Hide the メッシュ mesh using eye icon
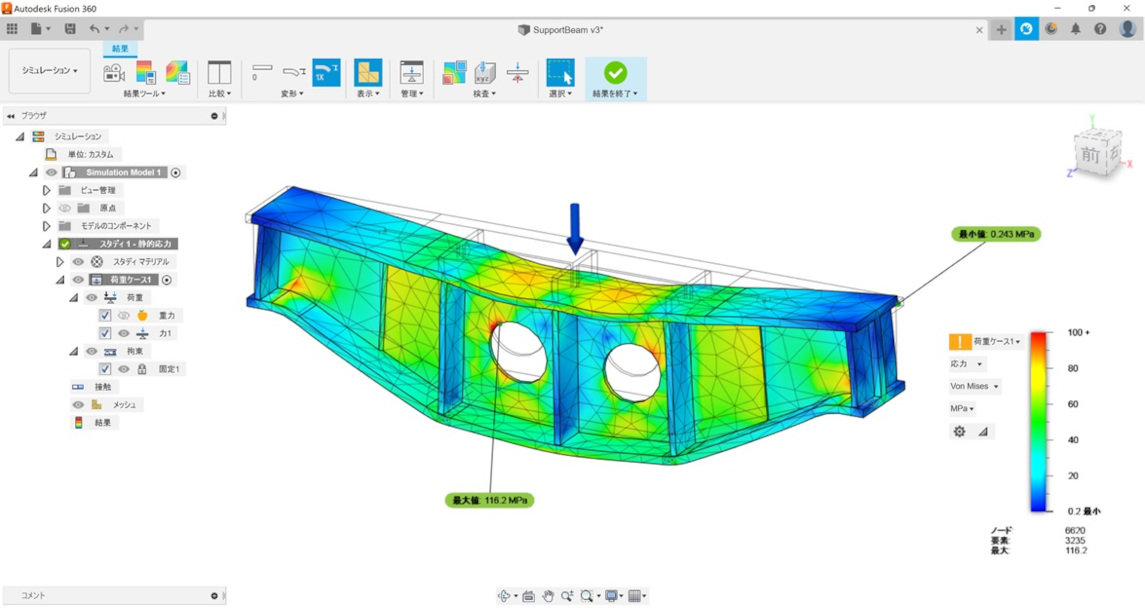The width and height of the screenshot is (1145, 608). tap(78, 405)
